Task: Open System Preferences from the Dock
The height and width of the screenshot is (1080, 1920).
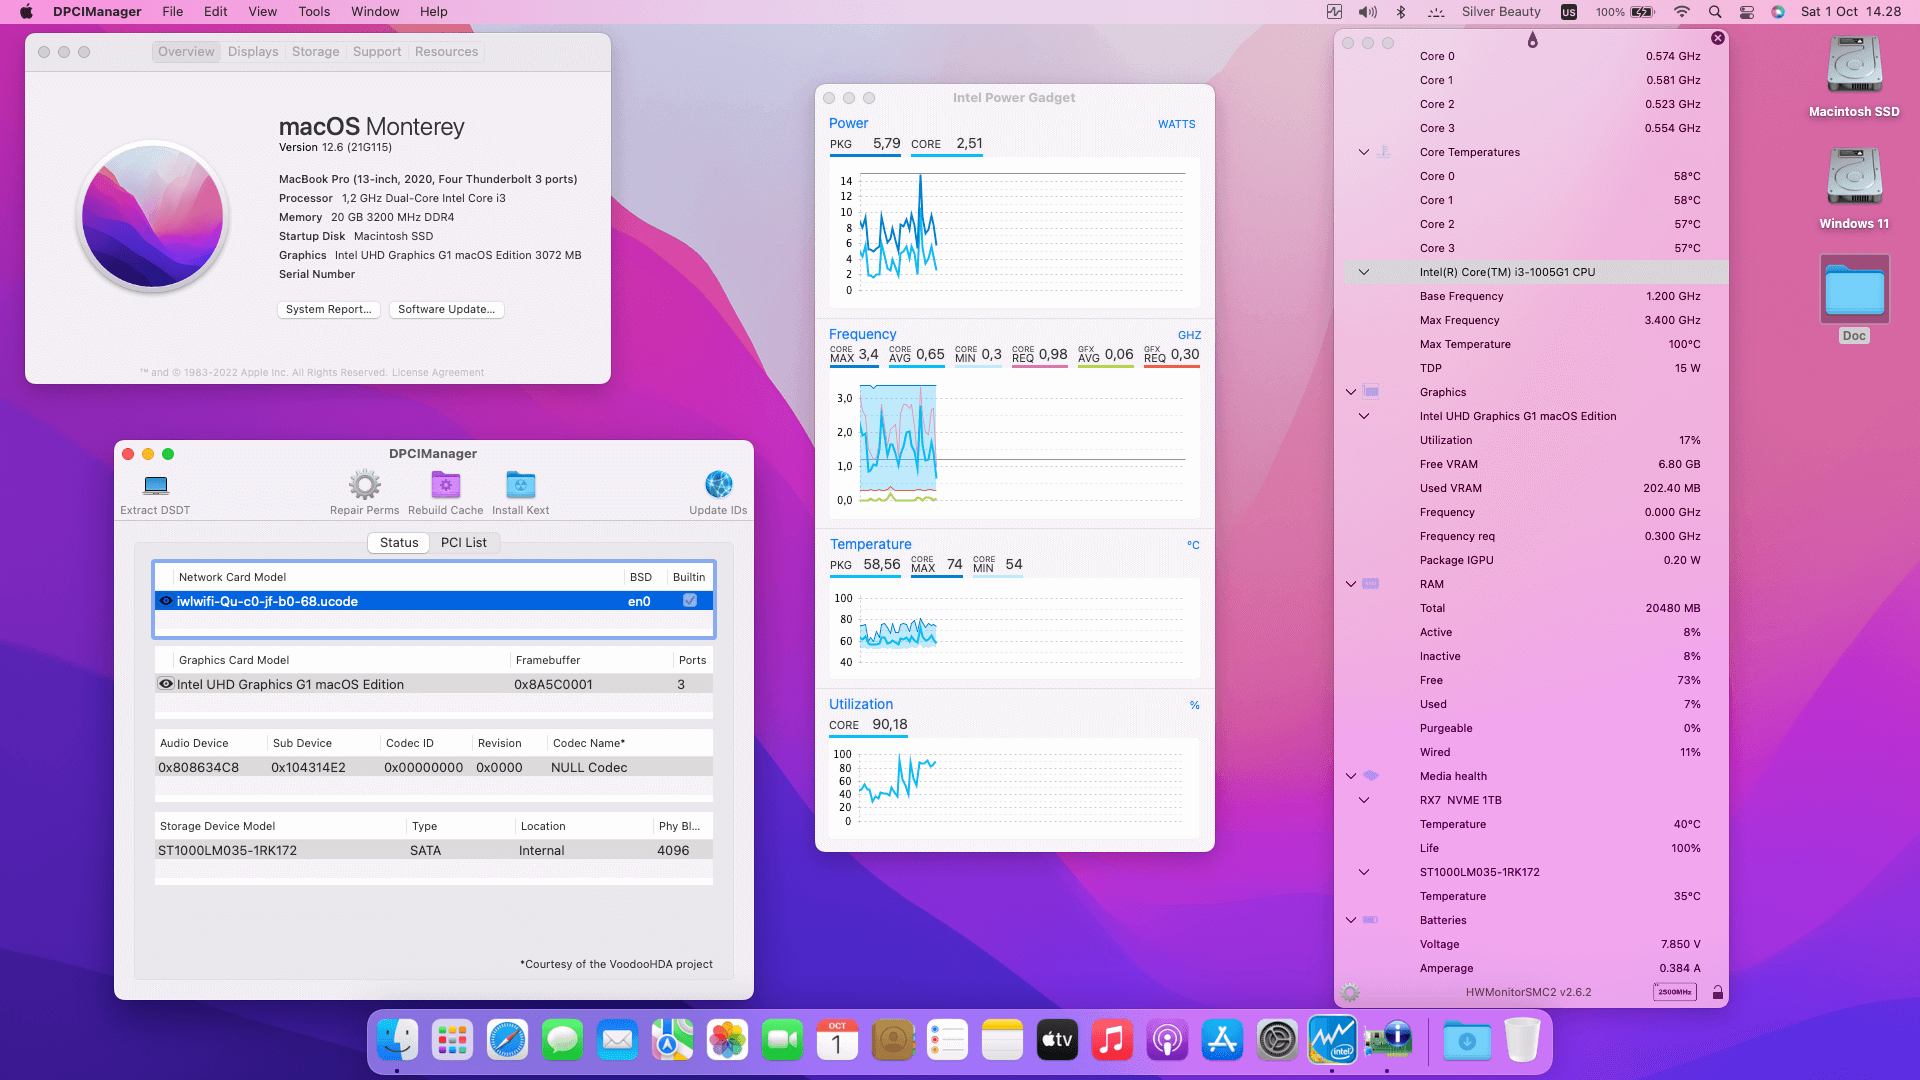Action: click(1277, 1040)
